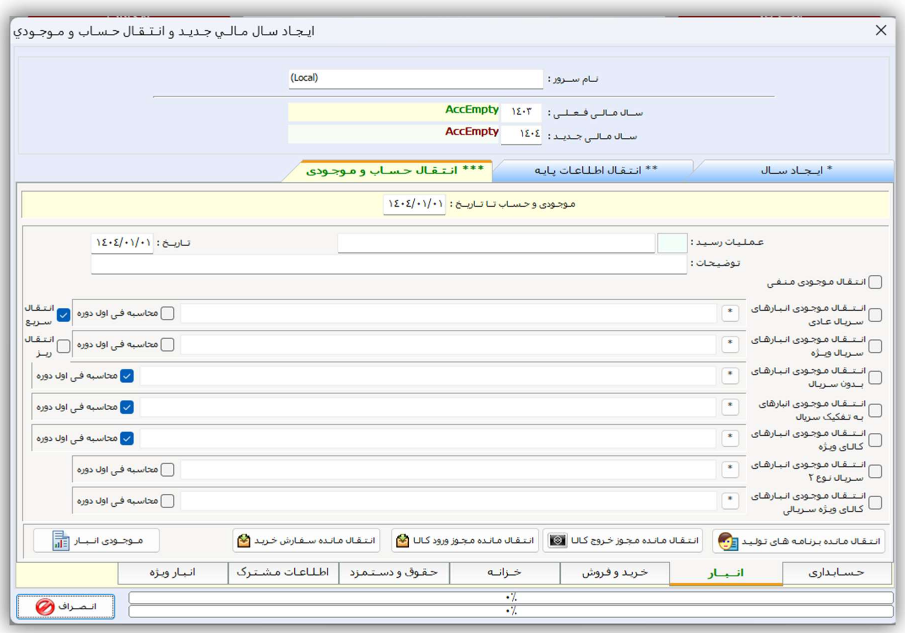The image size is (905, 633).
Task: Open the اطلاعات مشترک bottom tab
Action: pyautogui.click(x=283, y=572)
